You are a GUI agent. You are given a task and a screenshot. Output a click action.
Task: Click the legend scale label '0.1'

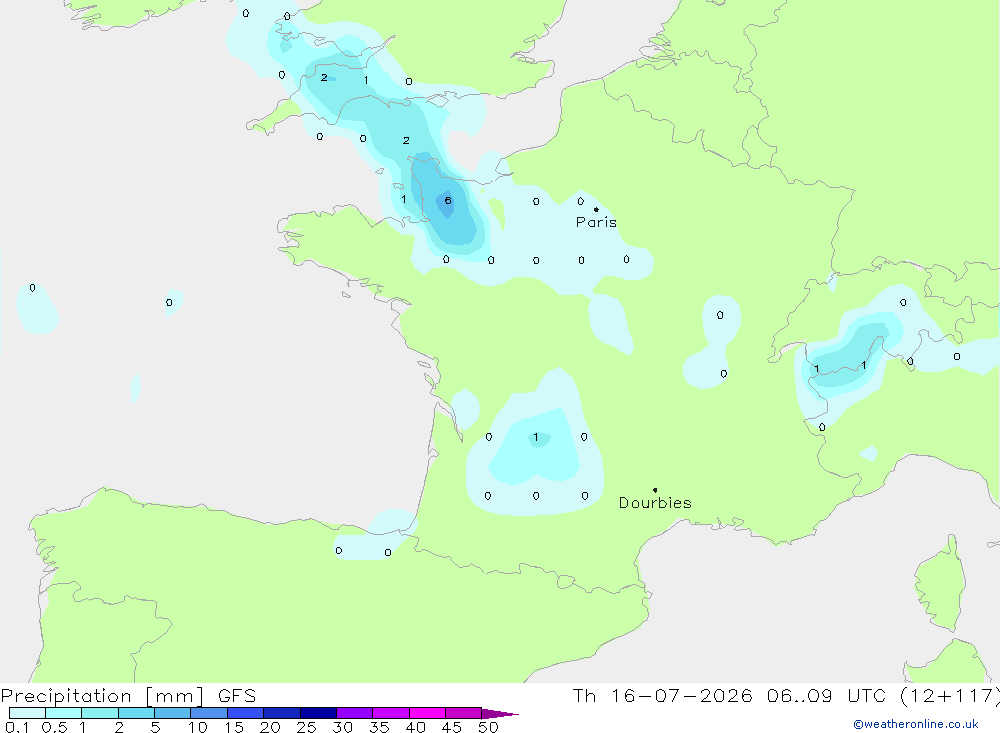tap(17, 727)
